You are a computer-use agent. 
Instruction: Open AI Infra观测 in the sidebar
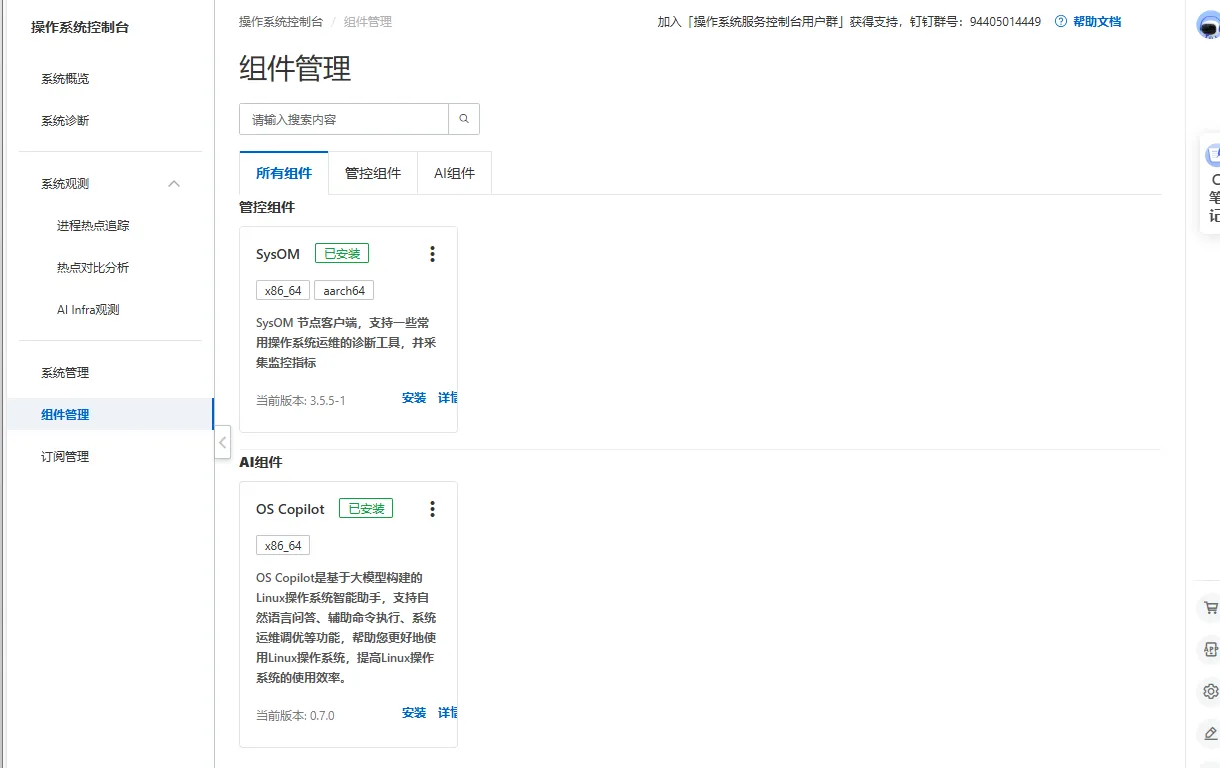(88, 310)
